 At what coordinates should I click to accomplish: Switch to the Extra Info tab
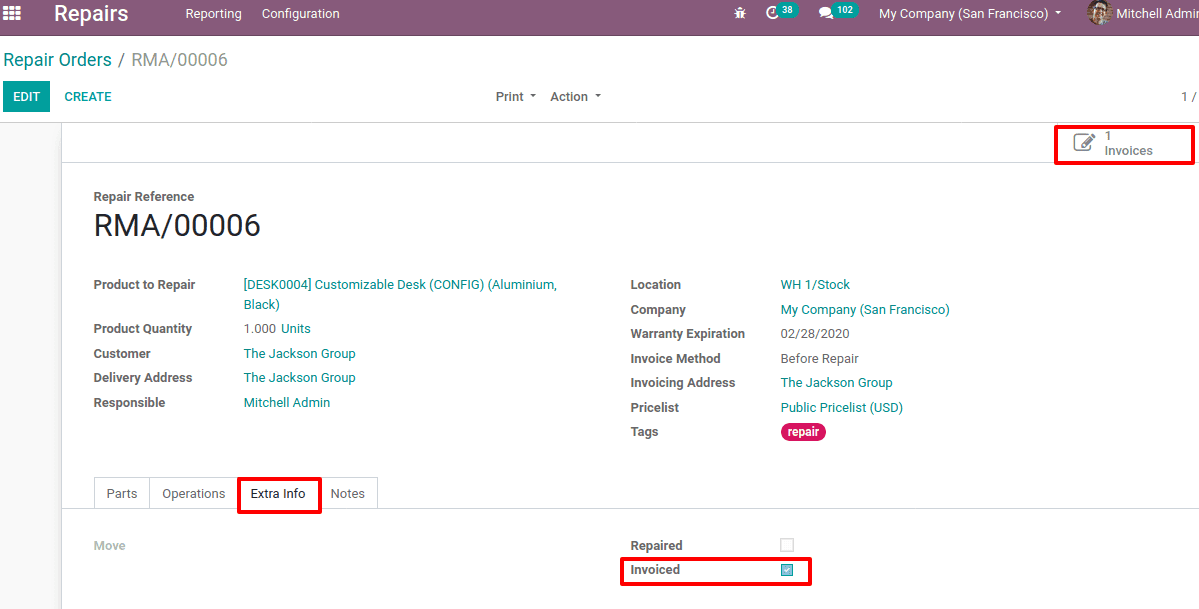pos(278,493)
